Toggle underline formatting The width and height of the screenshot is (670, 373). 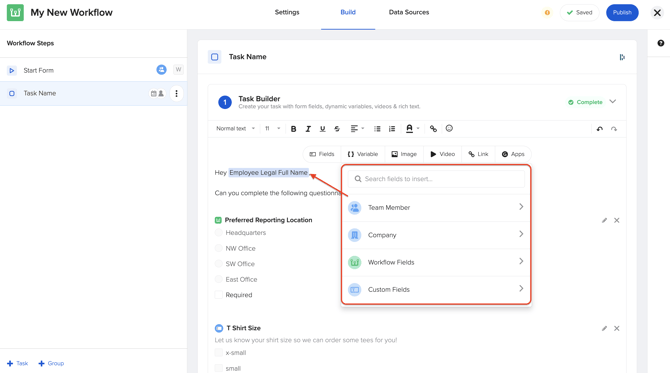tap(323, 129)
